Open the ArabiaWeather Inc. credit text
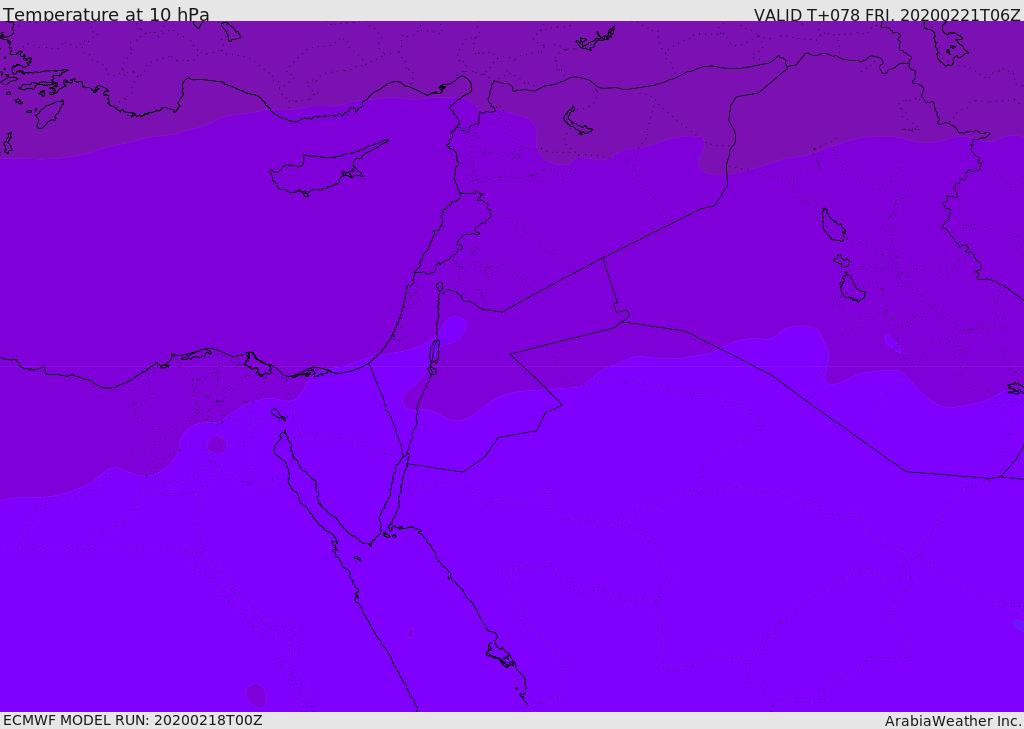The width and height of the screenshot is (1024, 729). [x=952, y=721]
